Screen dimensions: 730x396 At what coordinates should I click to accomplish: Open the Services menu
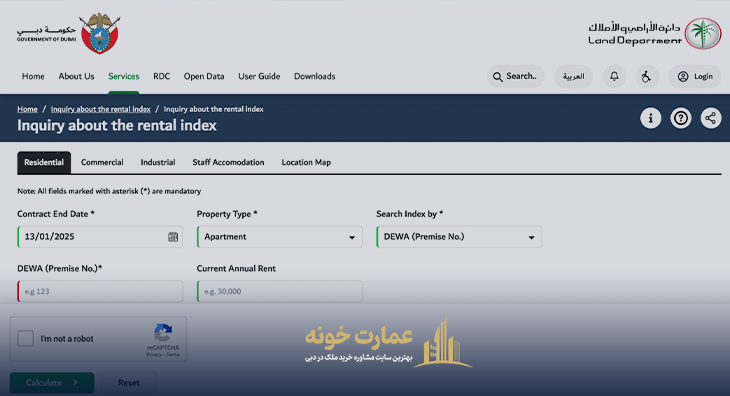pyautogui.click(x=123, y=76)
